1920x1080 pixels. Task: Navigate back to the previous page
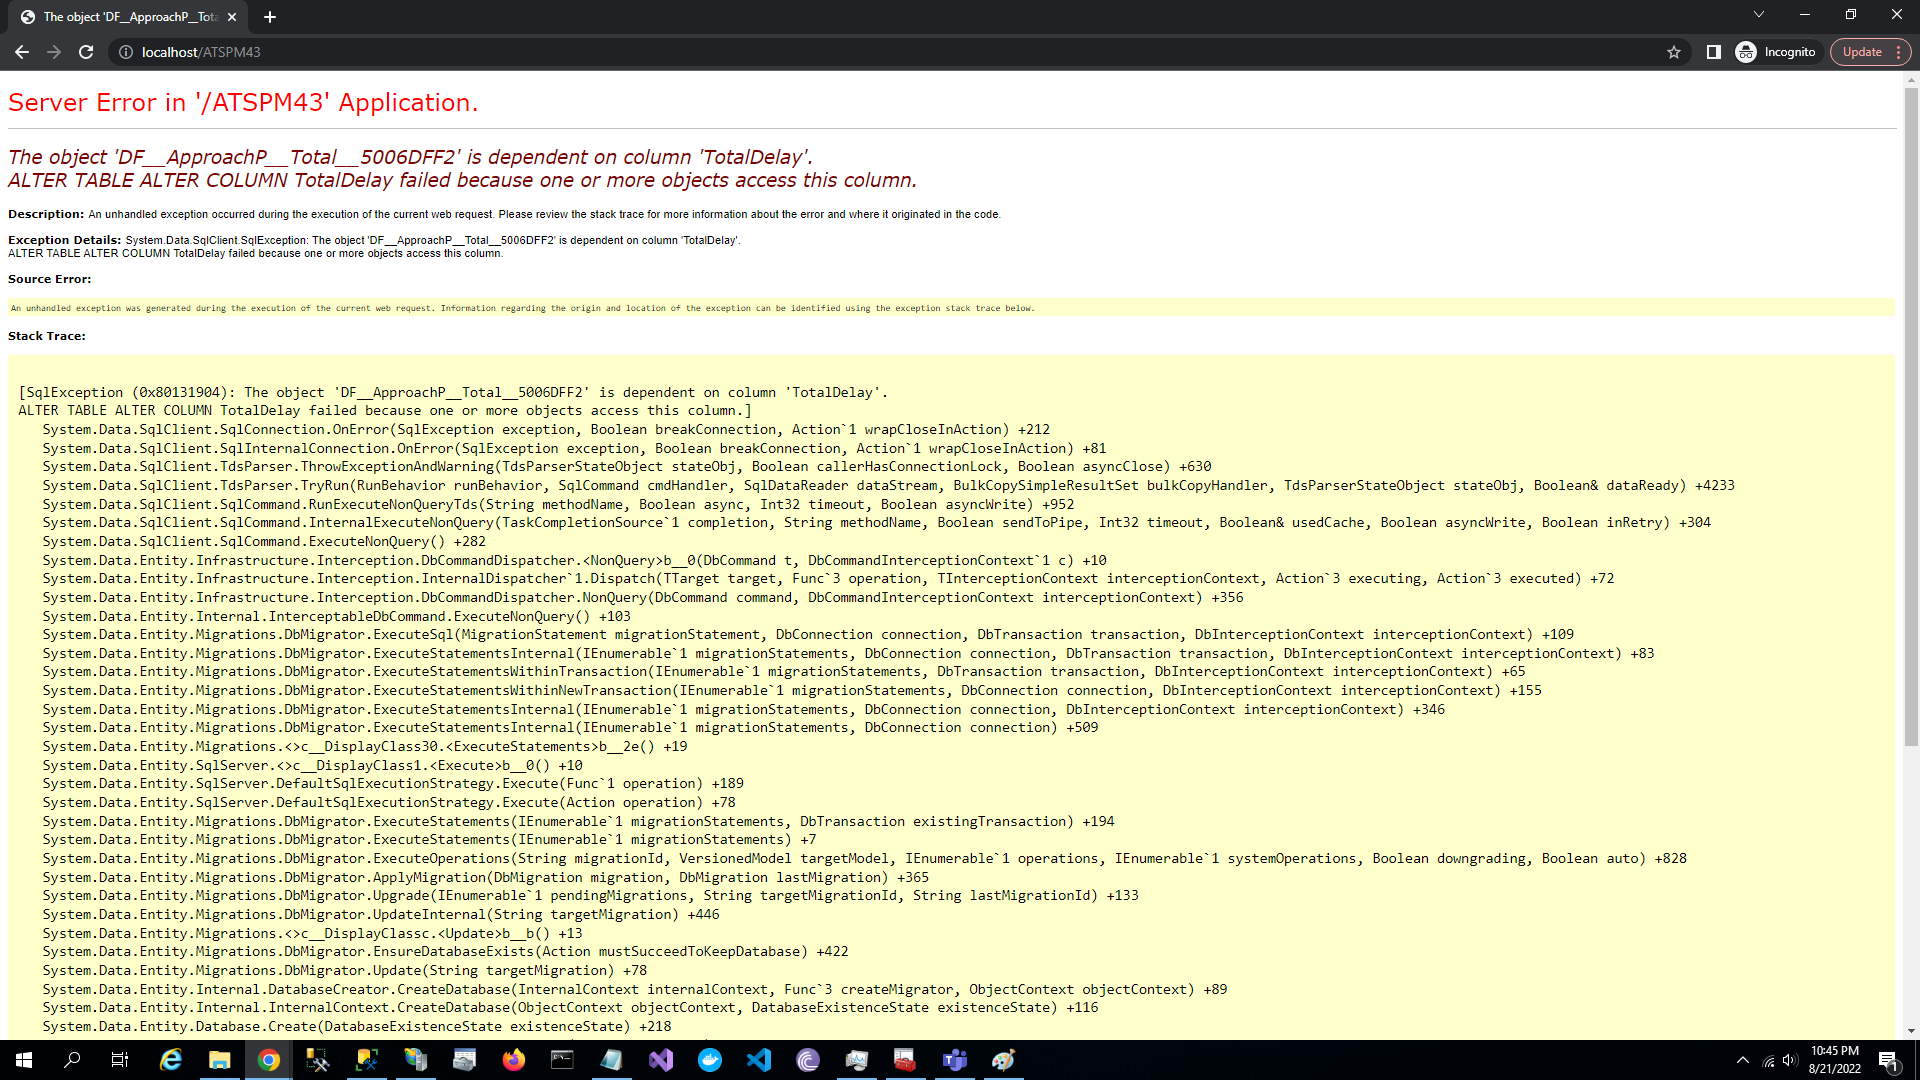click(22, 52)
